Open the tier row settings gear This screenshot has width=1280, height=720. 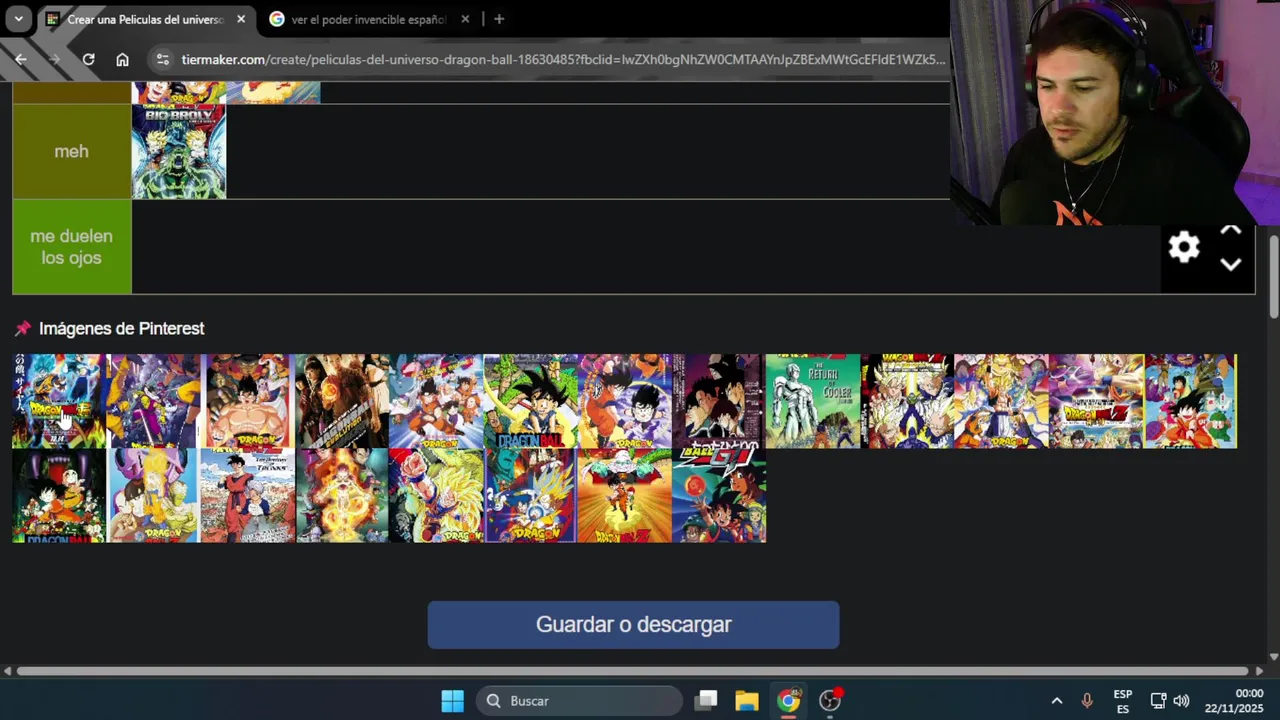click(x=1184, y=247)
